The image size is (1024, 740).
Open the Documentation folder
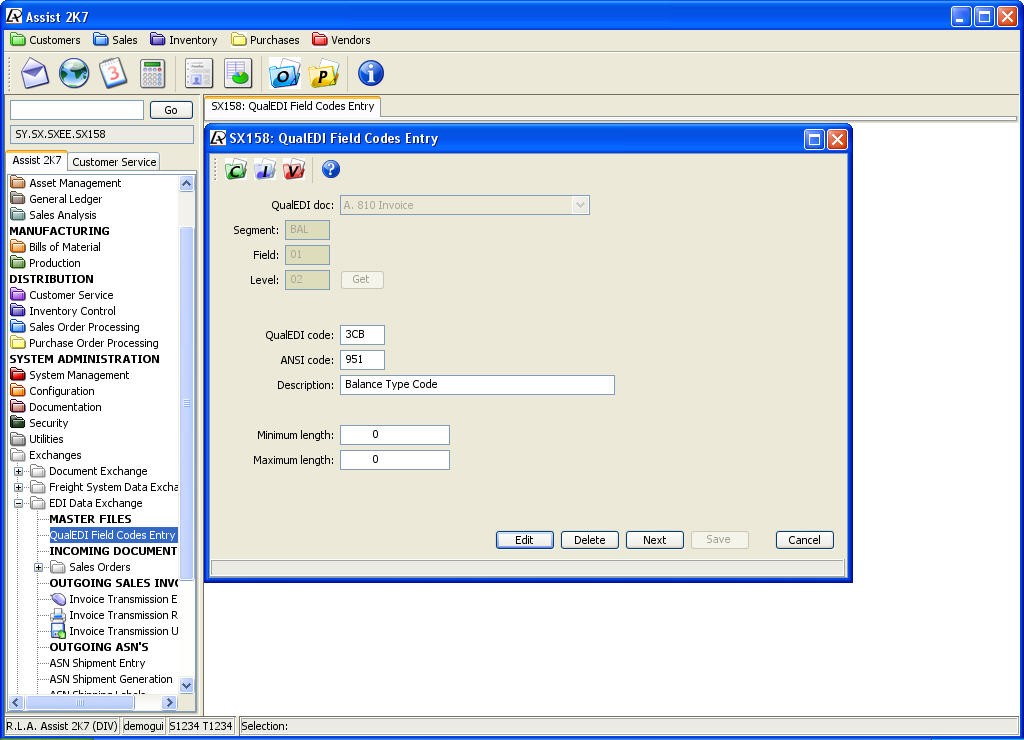56,407
